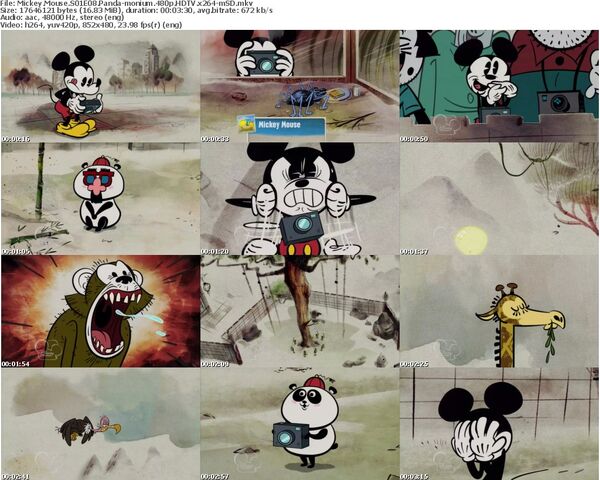
Task: Open frame of angry Mickey gritting teeth at 00:01:20
Action: [300, 199]
